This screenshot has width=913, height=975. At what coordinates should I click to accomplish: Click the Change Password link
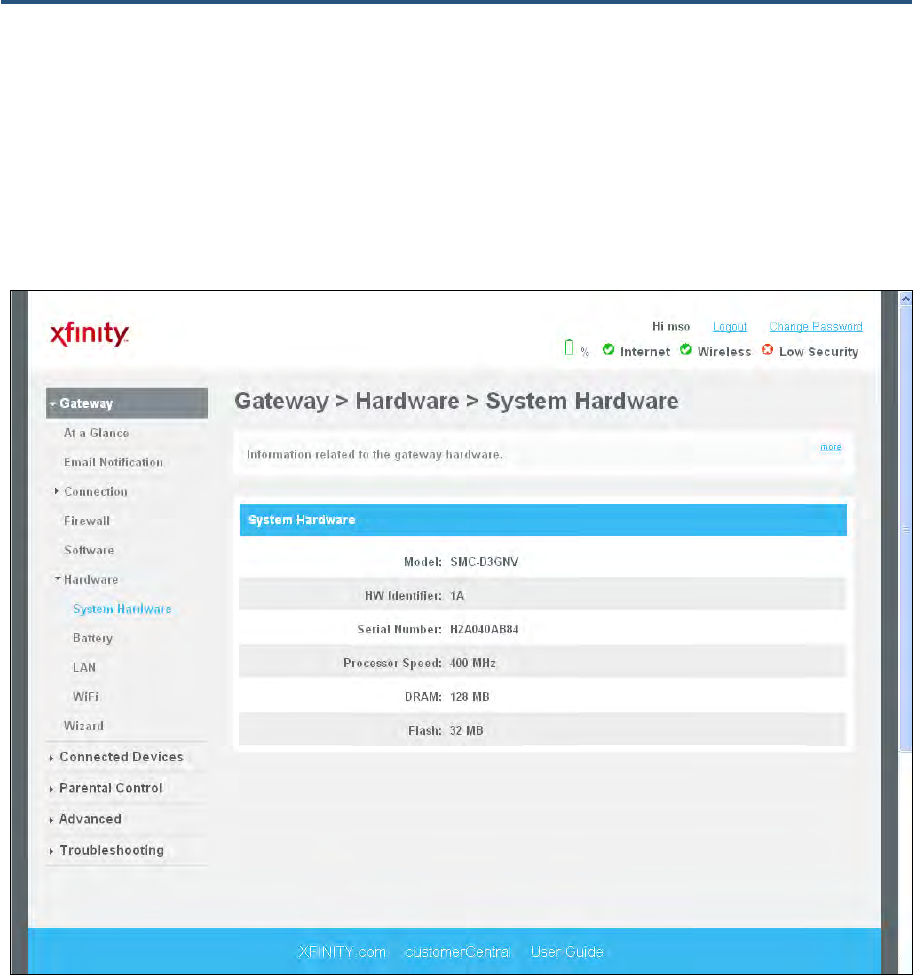coord(815,326)
